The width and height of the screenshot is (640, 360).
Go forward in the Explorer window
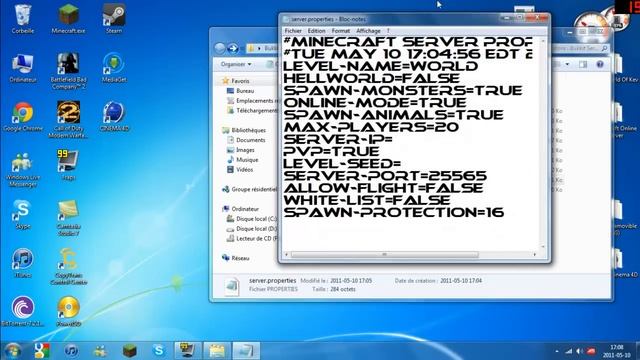233,49
